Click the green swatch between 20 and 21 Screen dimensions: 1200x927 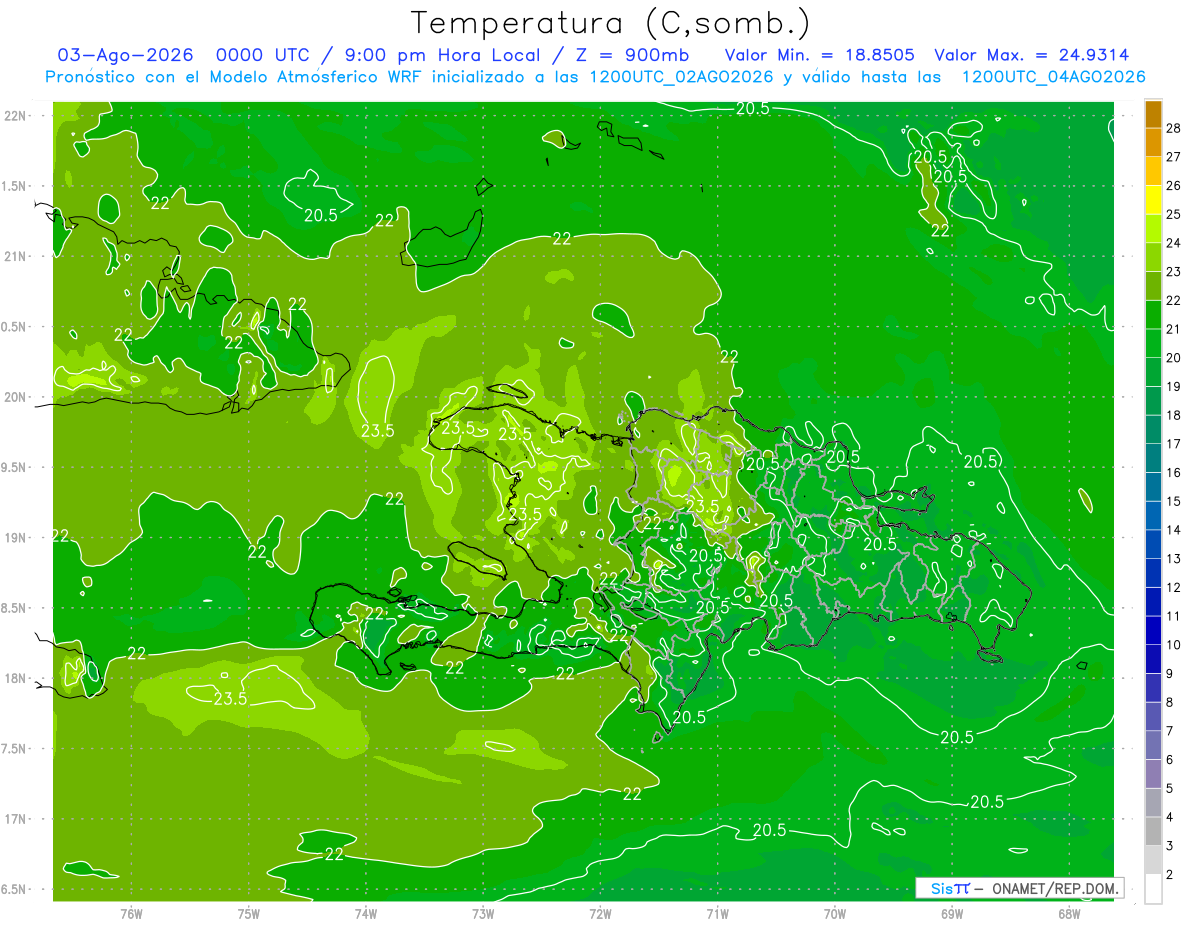tap(1153, 343)
